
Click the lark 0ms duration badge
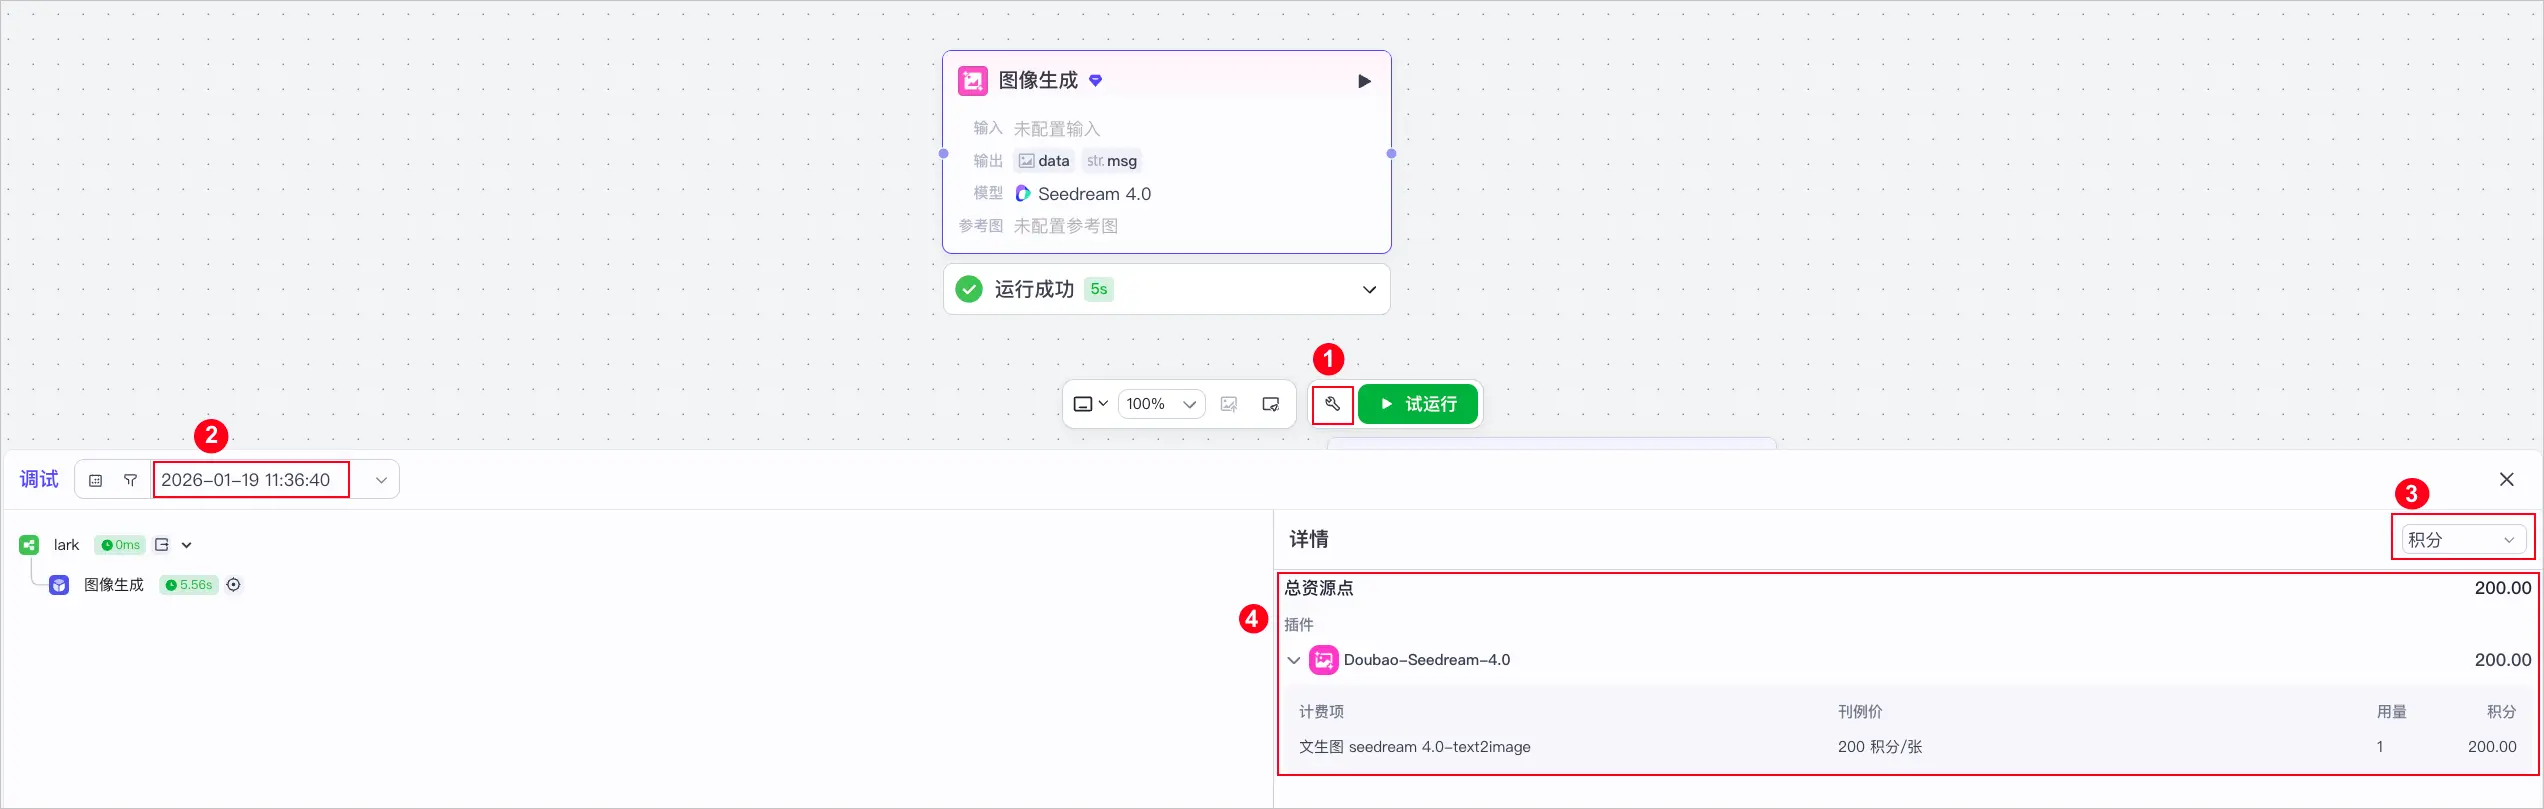click(120, 545)
